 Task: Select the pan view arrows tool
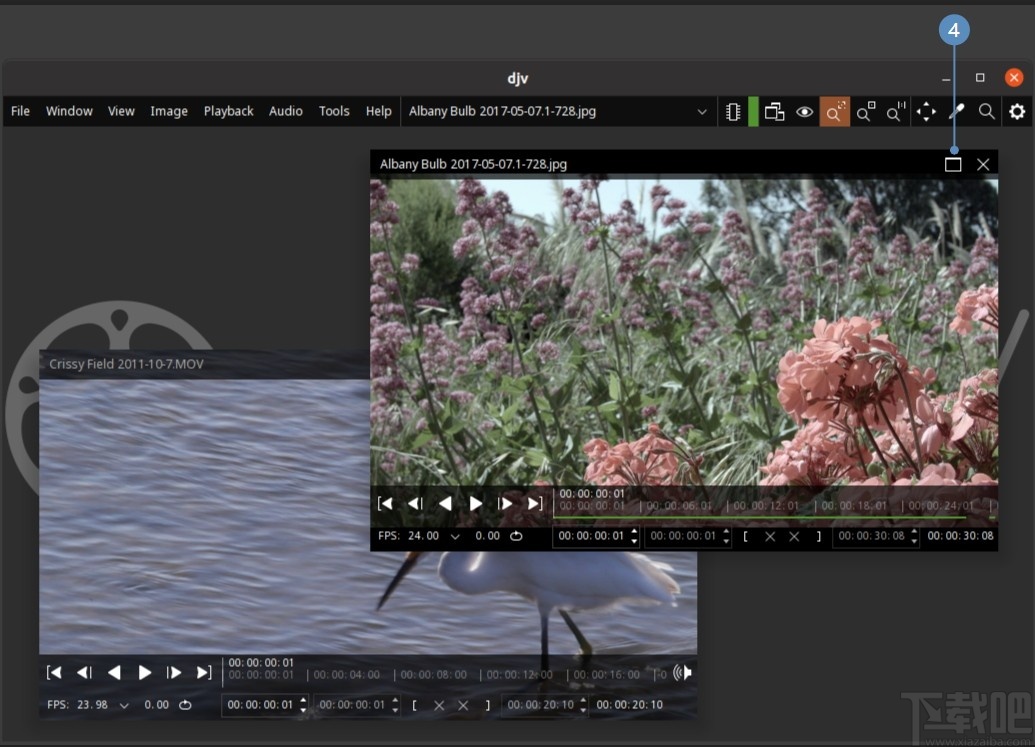[926, 112]
